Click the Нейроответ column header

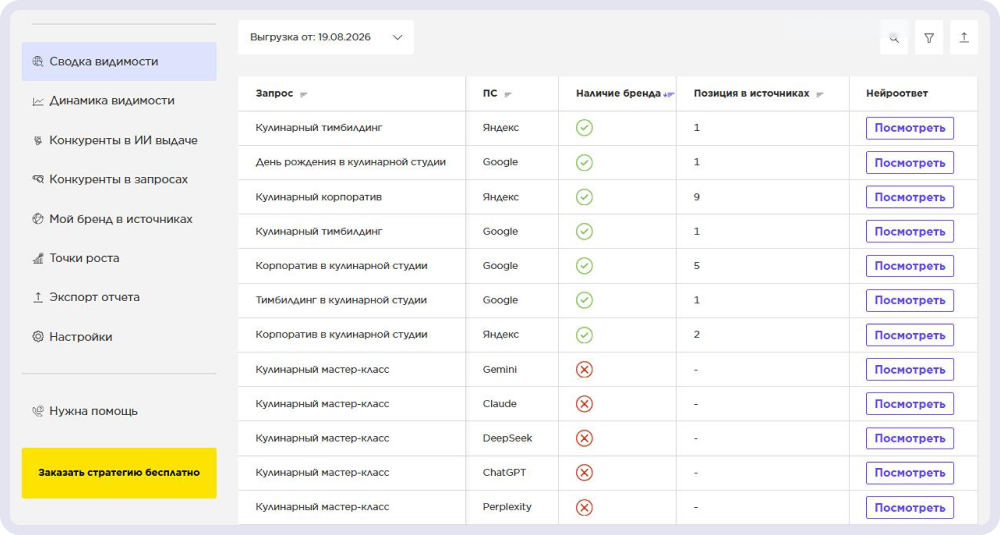point(897,93)
